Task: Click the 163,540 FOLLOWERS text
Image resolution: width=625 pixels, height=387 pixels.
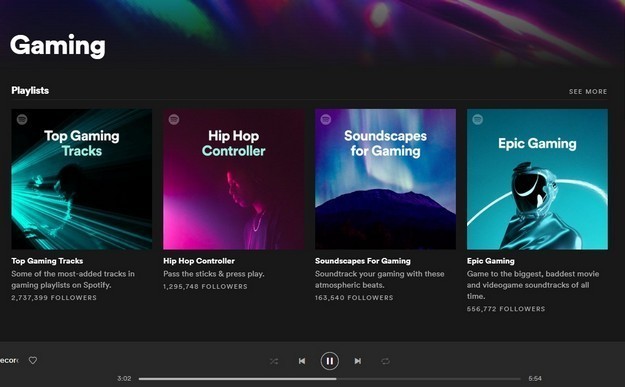Action: [x=354, y=298]
